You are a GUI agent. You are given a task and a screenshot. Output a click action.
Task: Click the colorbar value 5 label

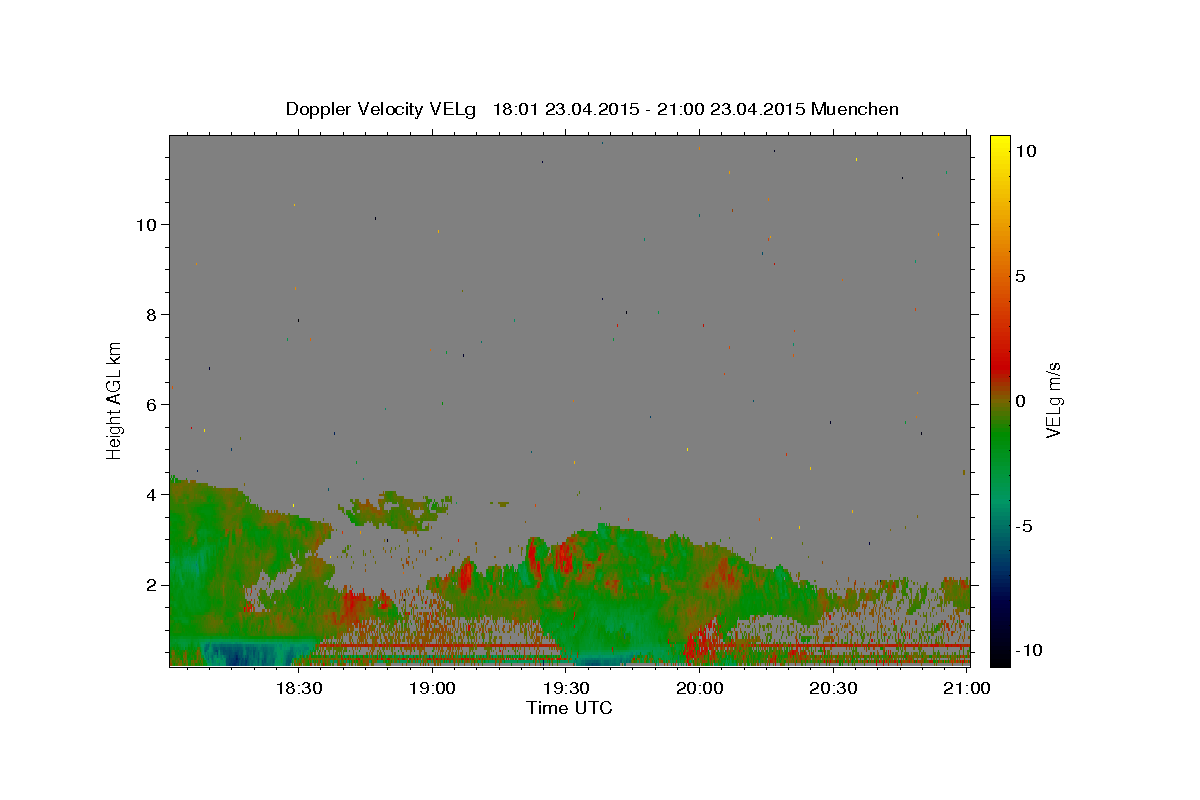coord(1021,276)
